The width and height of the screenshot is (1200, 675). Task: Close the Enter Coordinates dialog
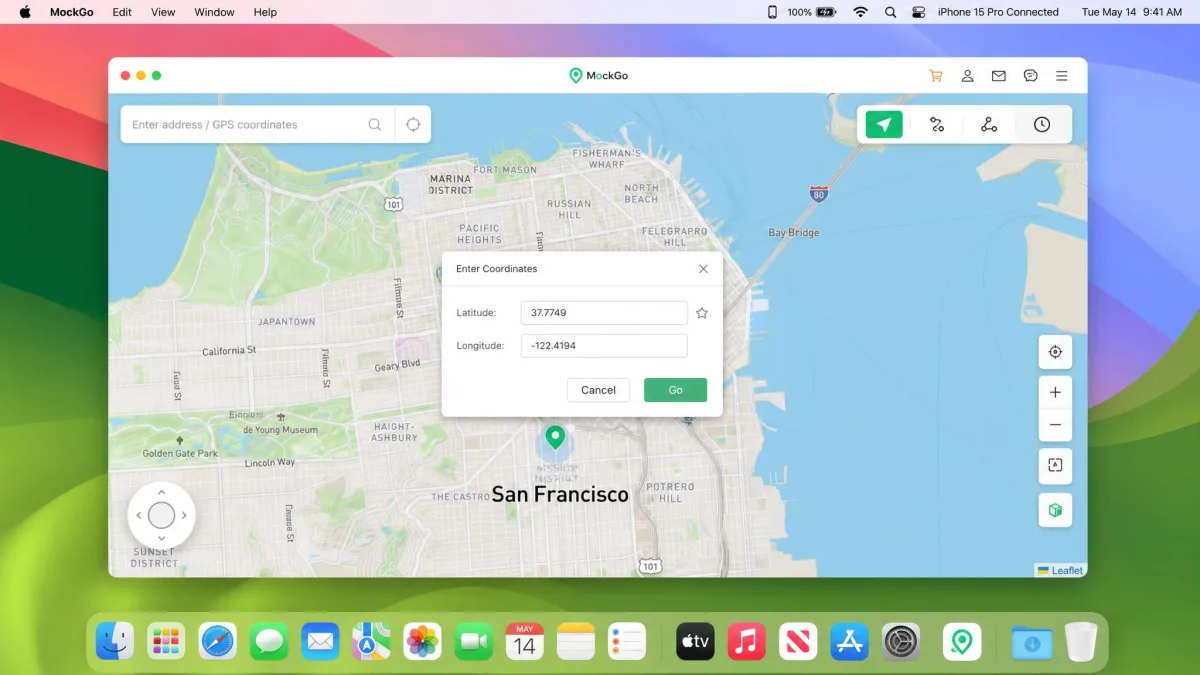coord(703,269)
